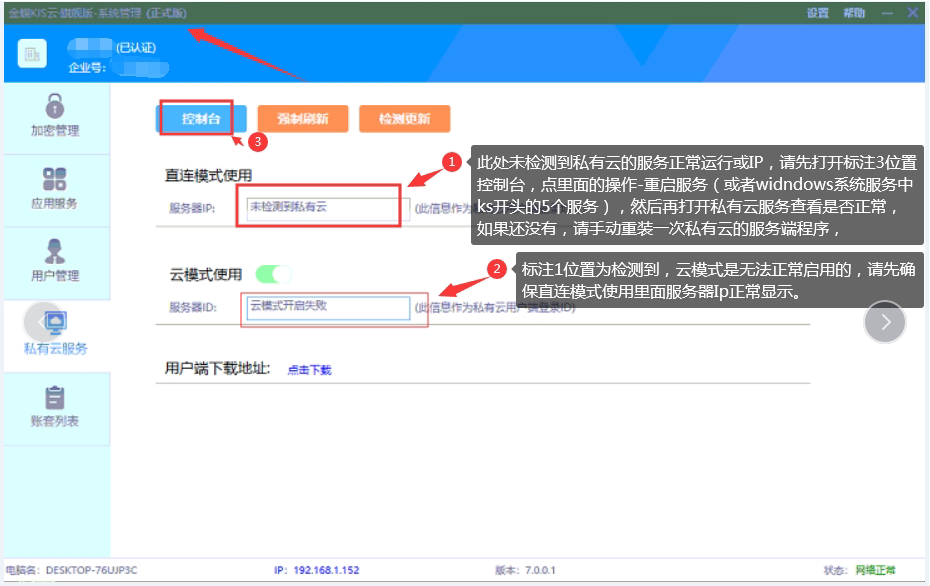This screenshot has height=586, width=930.
Task: Select the 应用服务 grid icon
Action: click(x=55, y=179)
